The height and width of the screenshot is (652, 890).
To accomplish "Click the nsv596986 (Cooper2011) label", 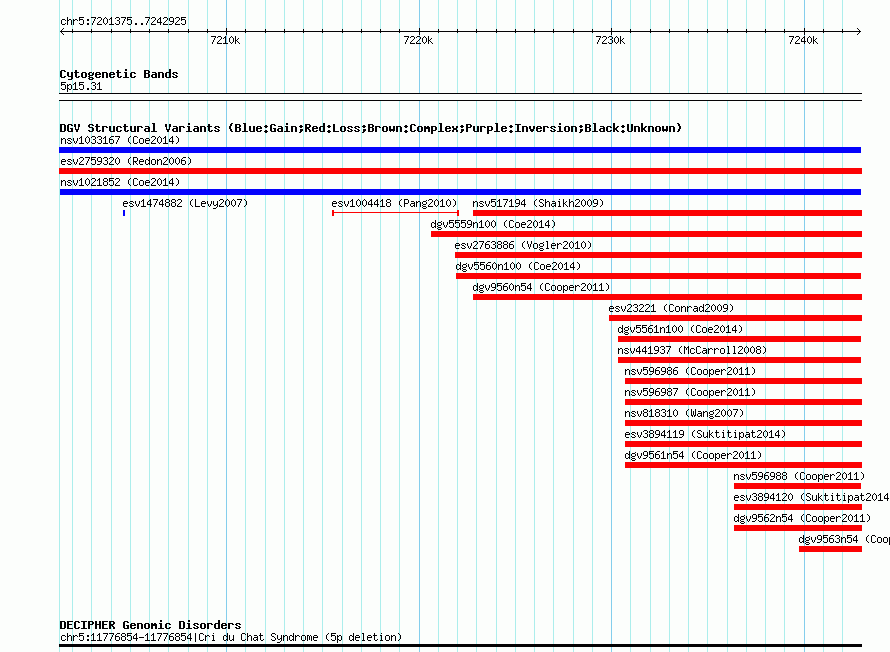I will point(690,371).
